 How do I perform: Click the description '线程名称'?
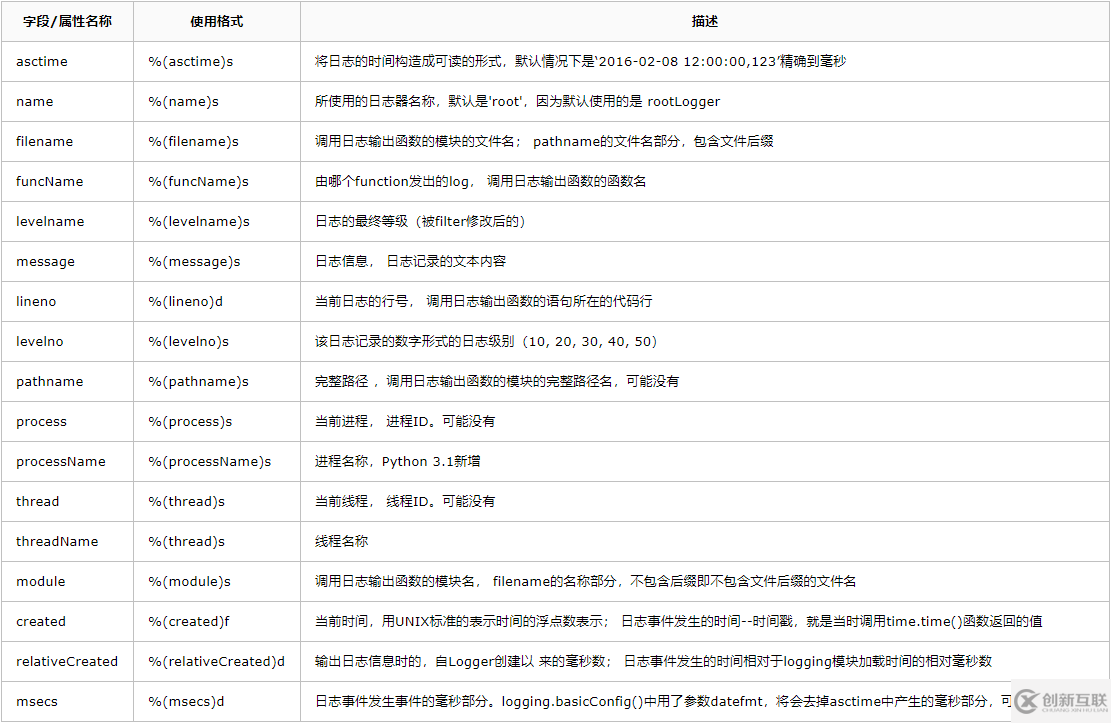pyautogui.click(x=705, y=542)
